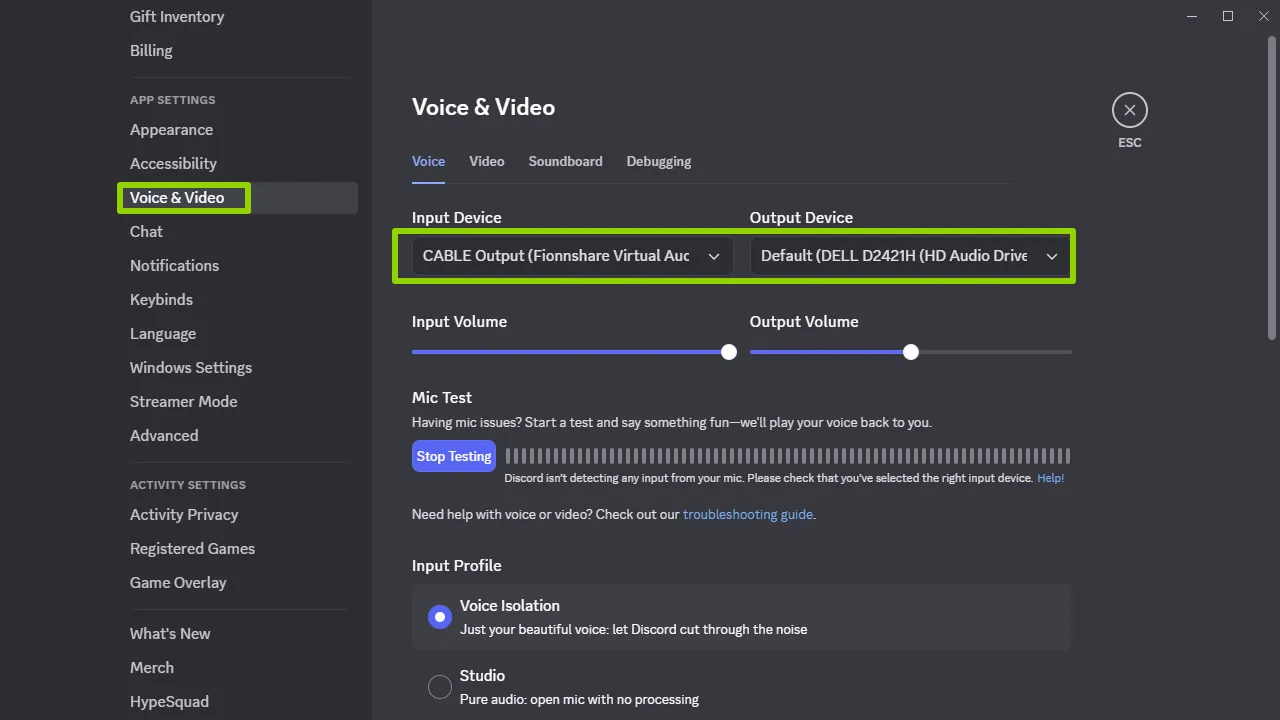The width and height of the screenshot is (1280, 720).
Task: Close settings with the ESC X icon
Action: (x=1129, y=110)
